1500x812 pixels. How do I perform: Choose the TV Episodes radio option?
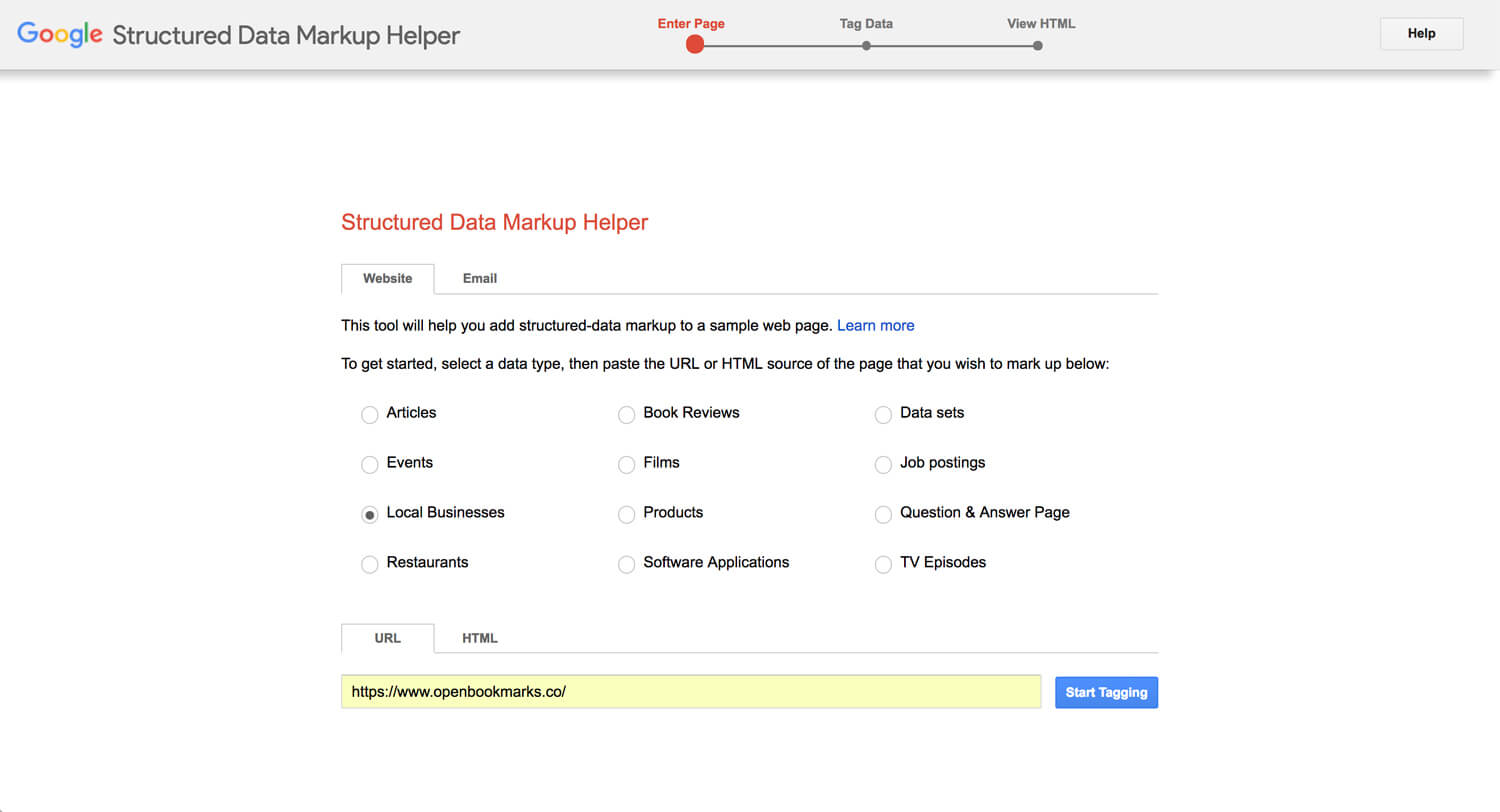click(x=883, y=564)
